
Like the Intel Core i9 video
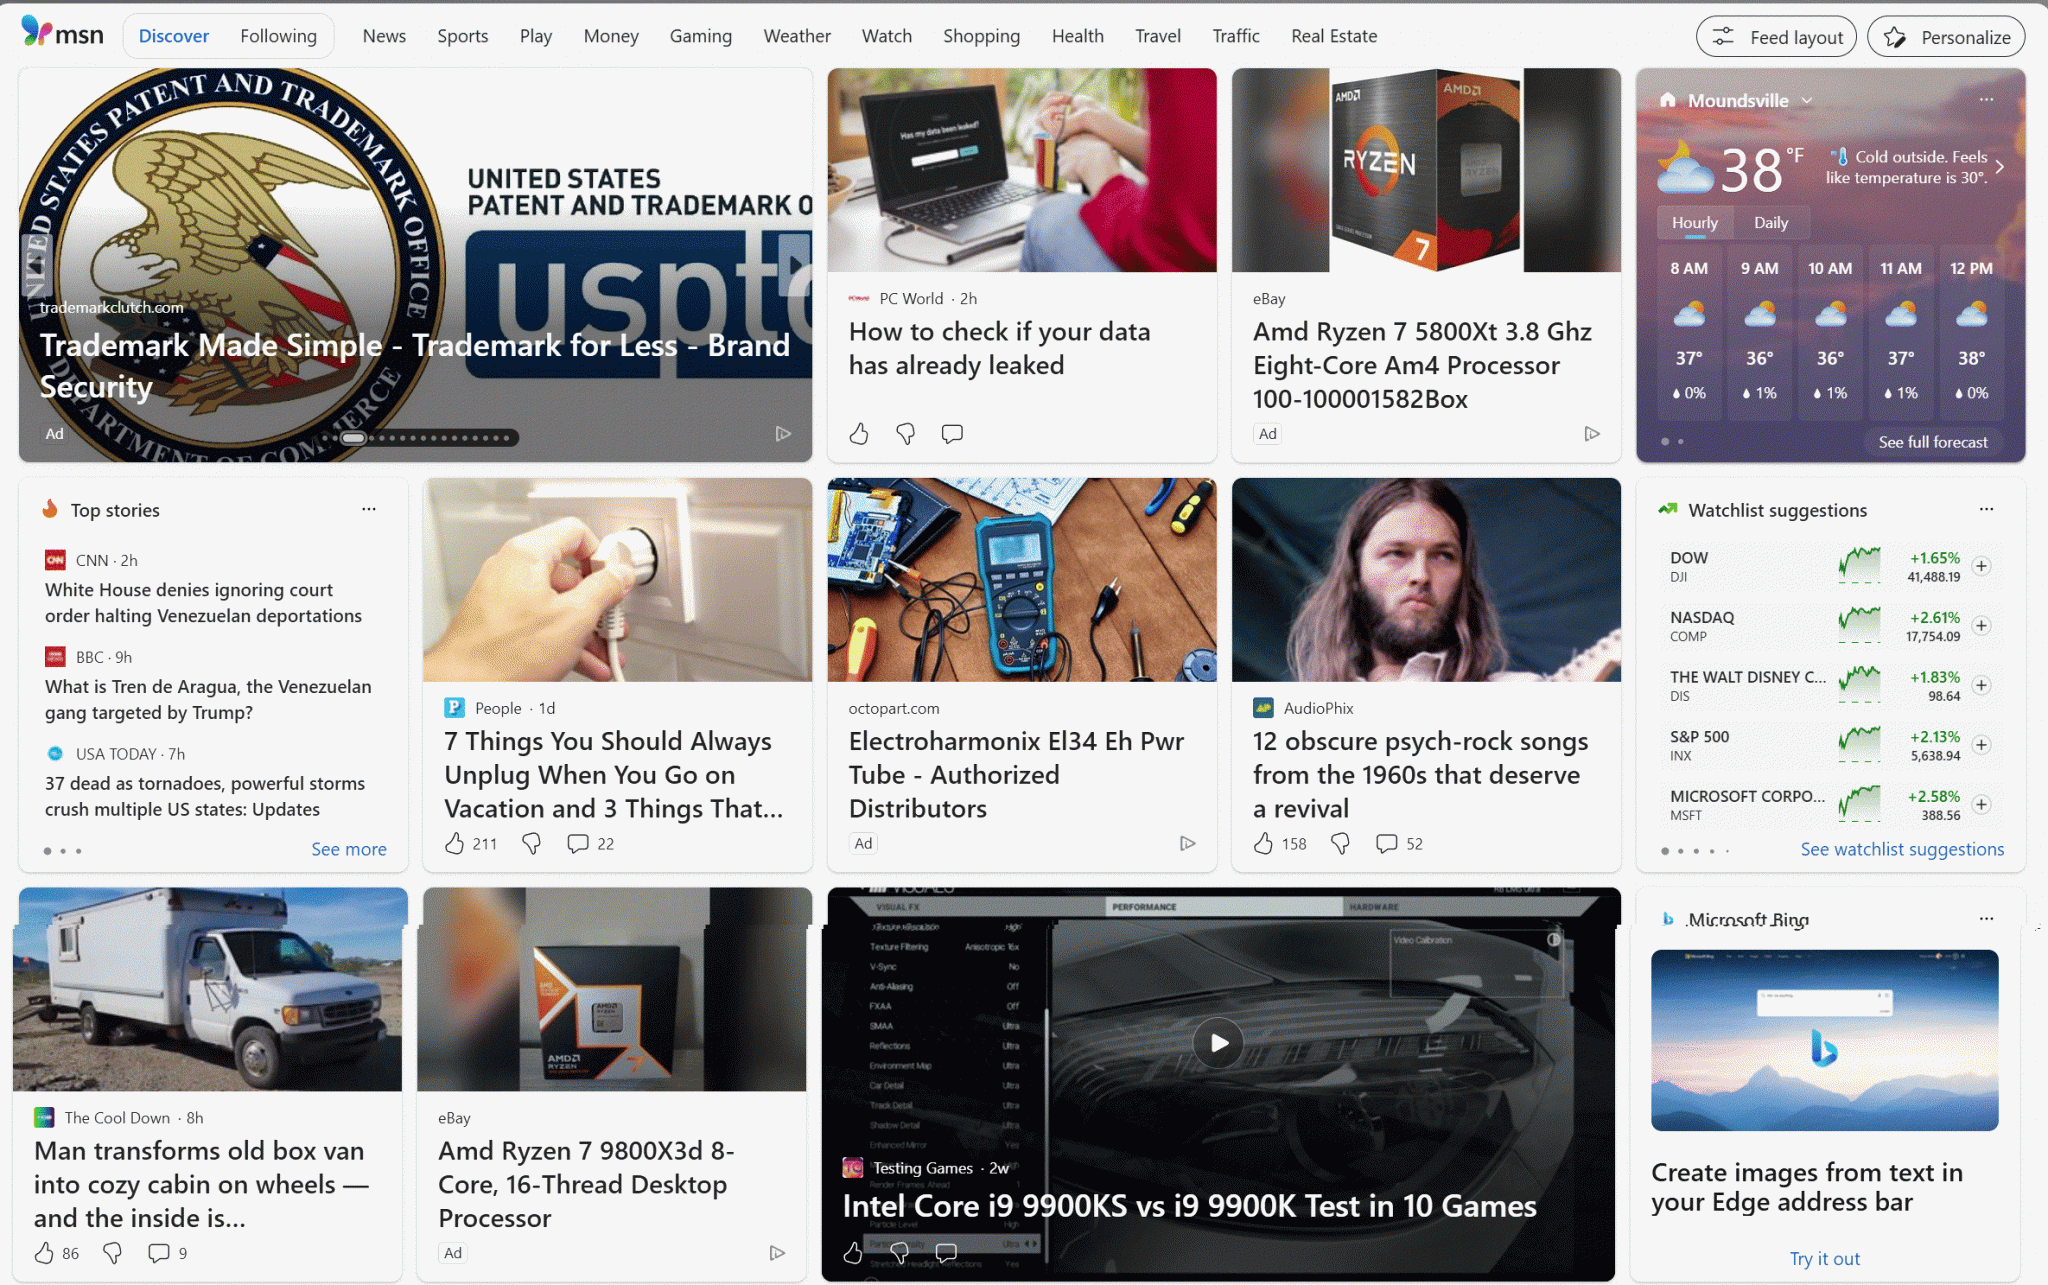[x=853, y=1252]
